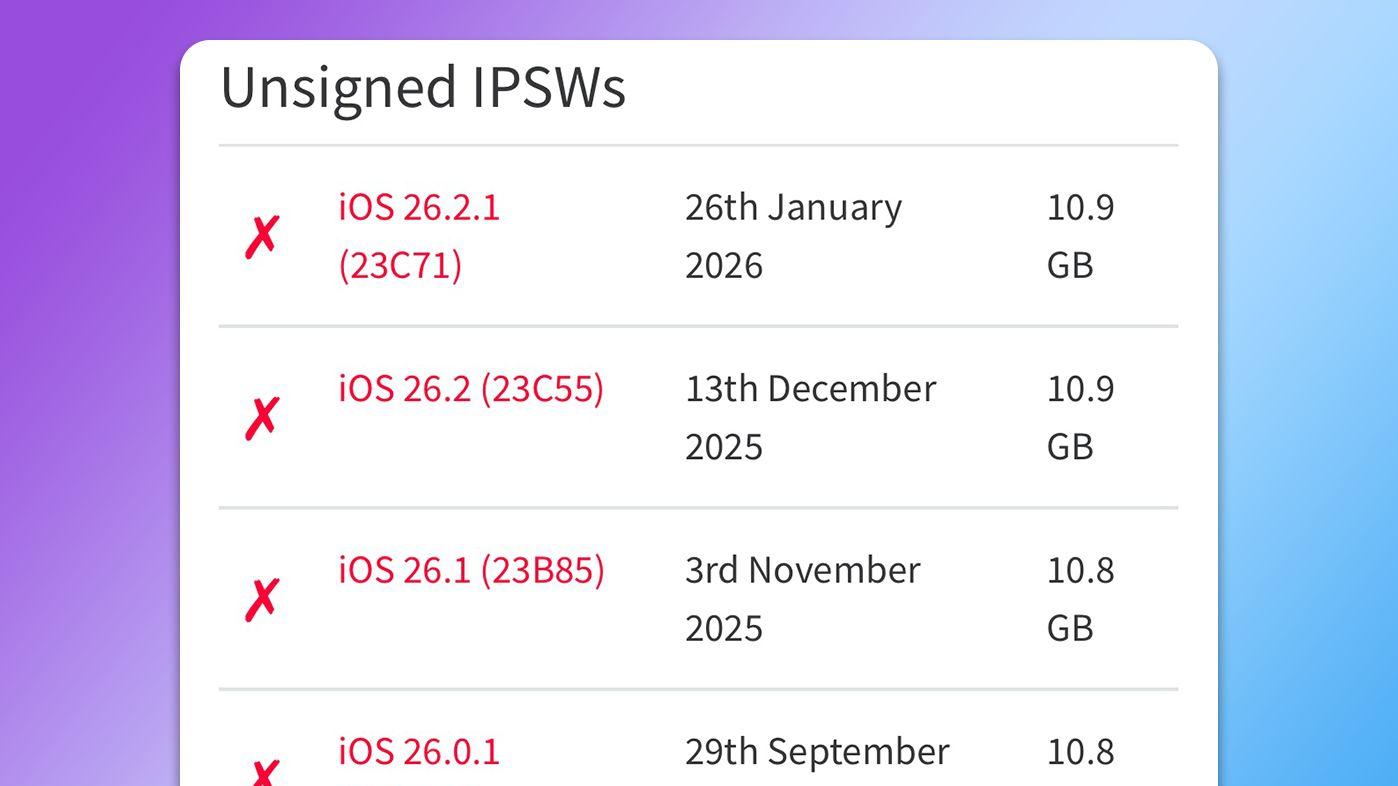The height and width of the screenshot is (786, 1398).
Task: Select the iOS 26.1 (23B85) link
Action: [471, 570]
